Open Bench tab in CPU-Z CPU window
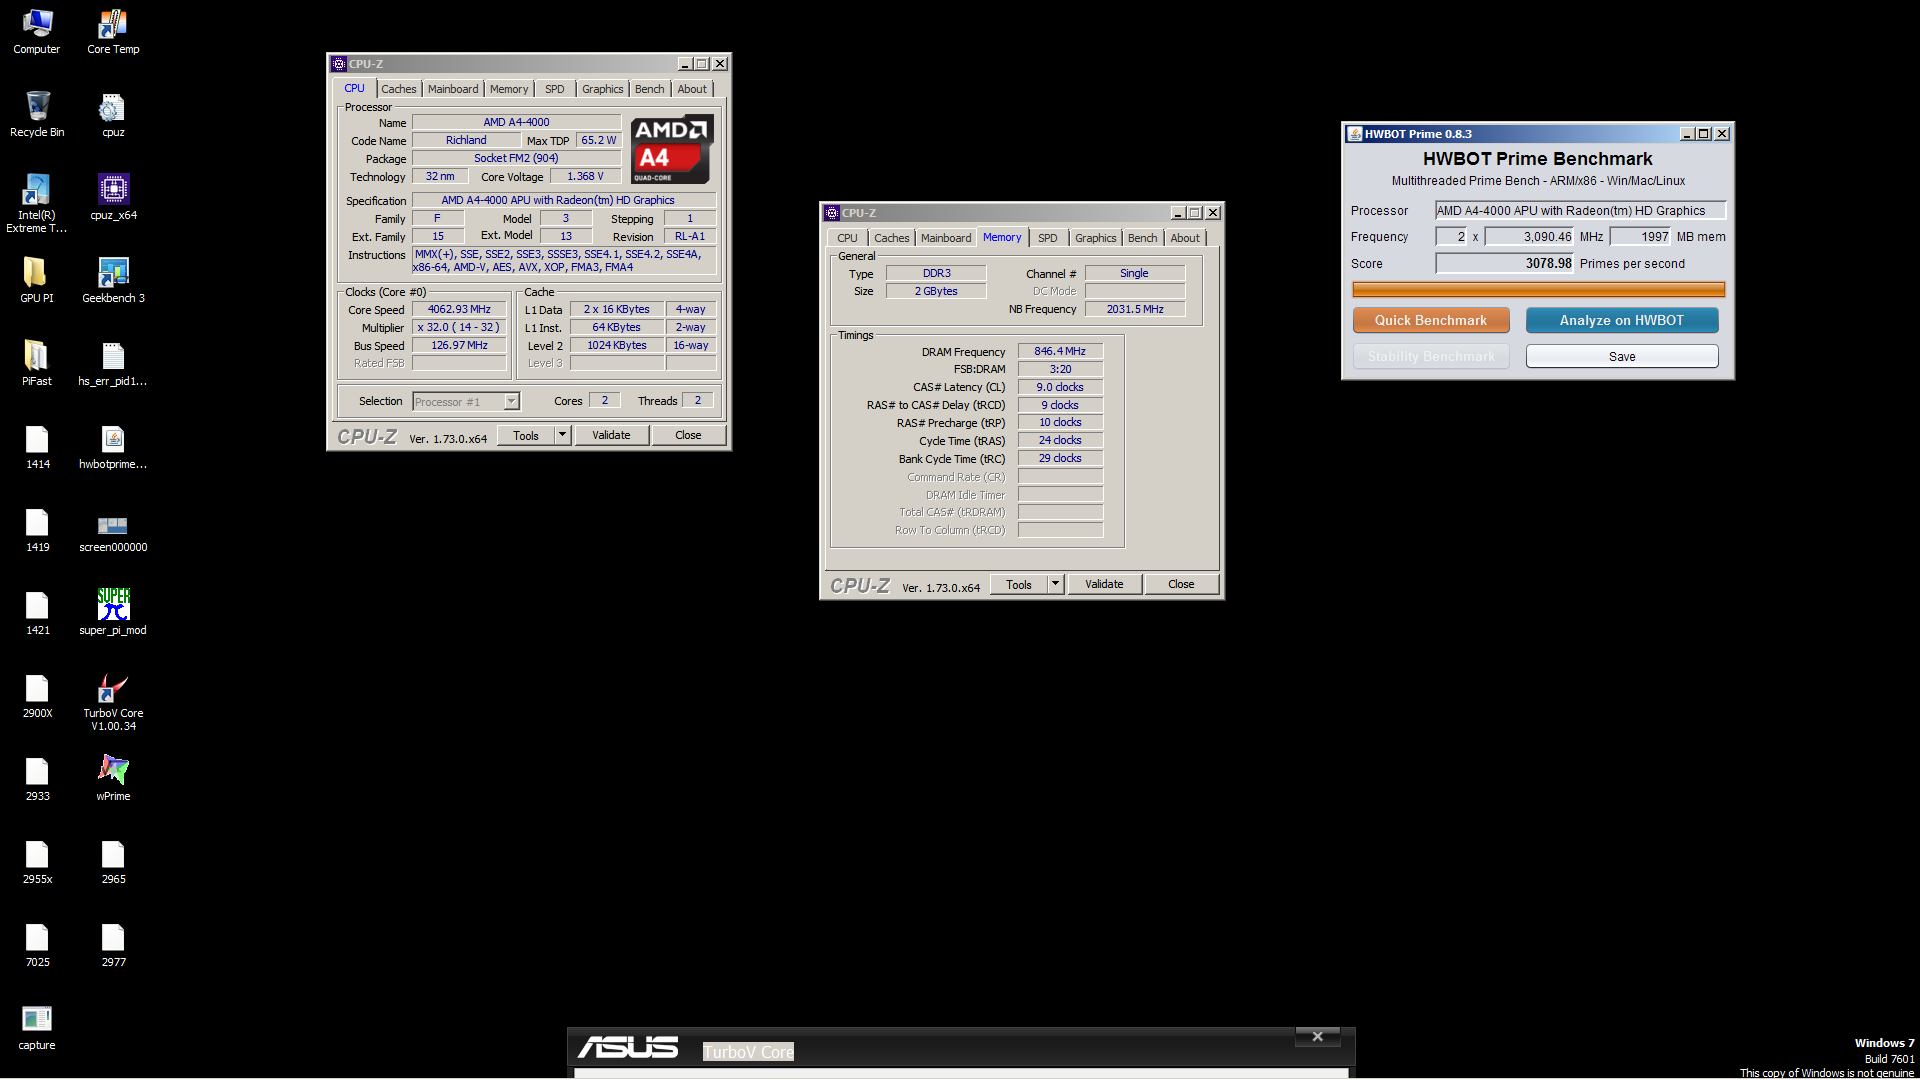The width and height of the screenshot is (1920, 1080). tap(650, 89)
